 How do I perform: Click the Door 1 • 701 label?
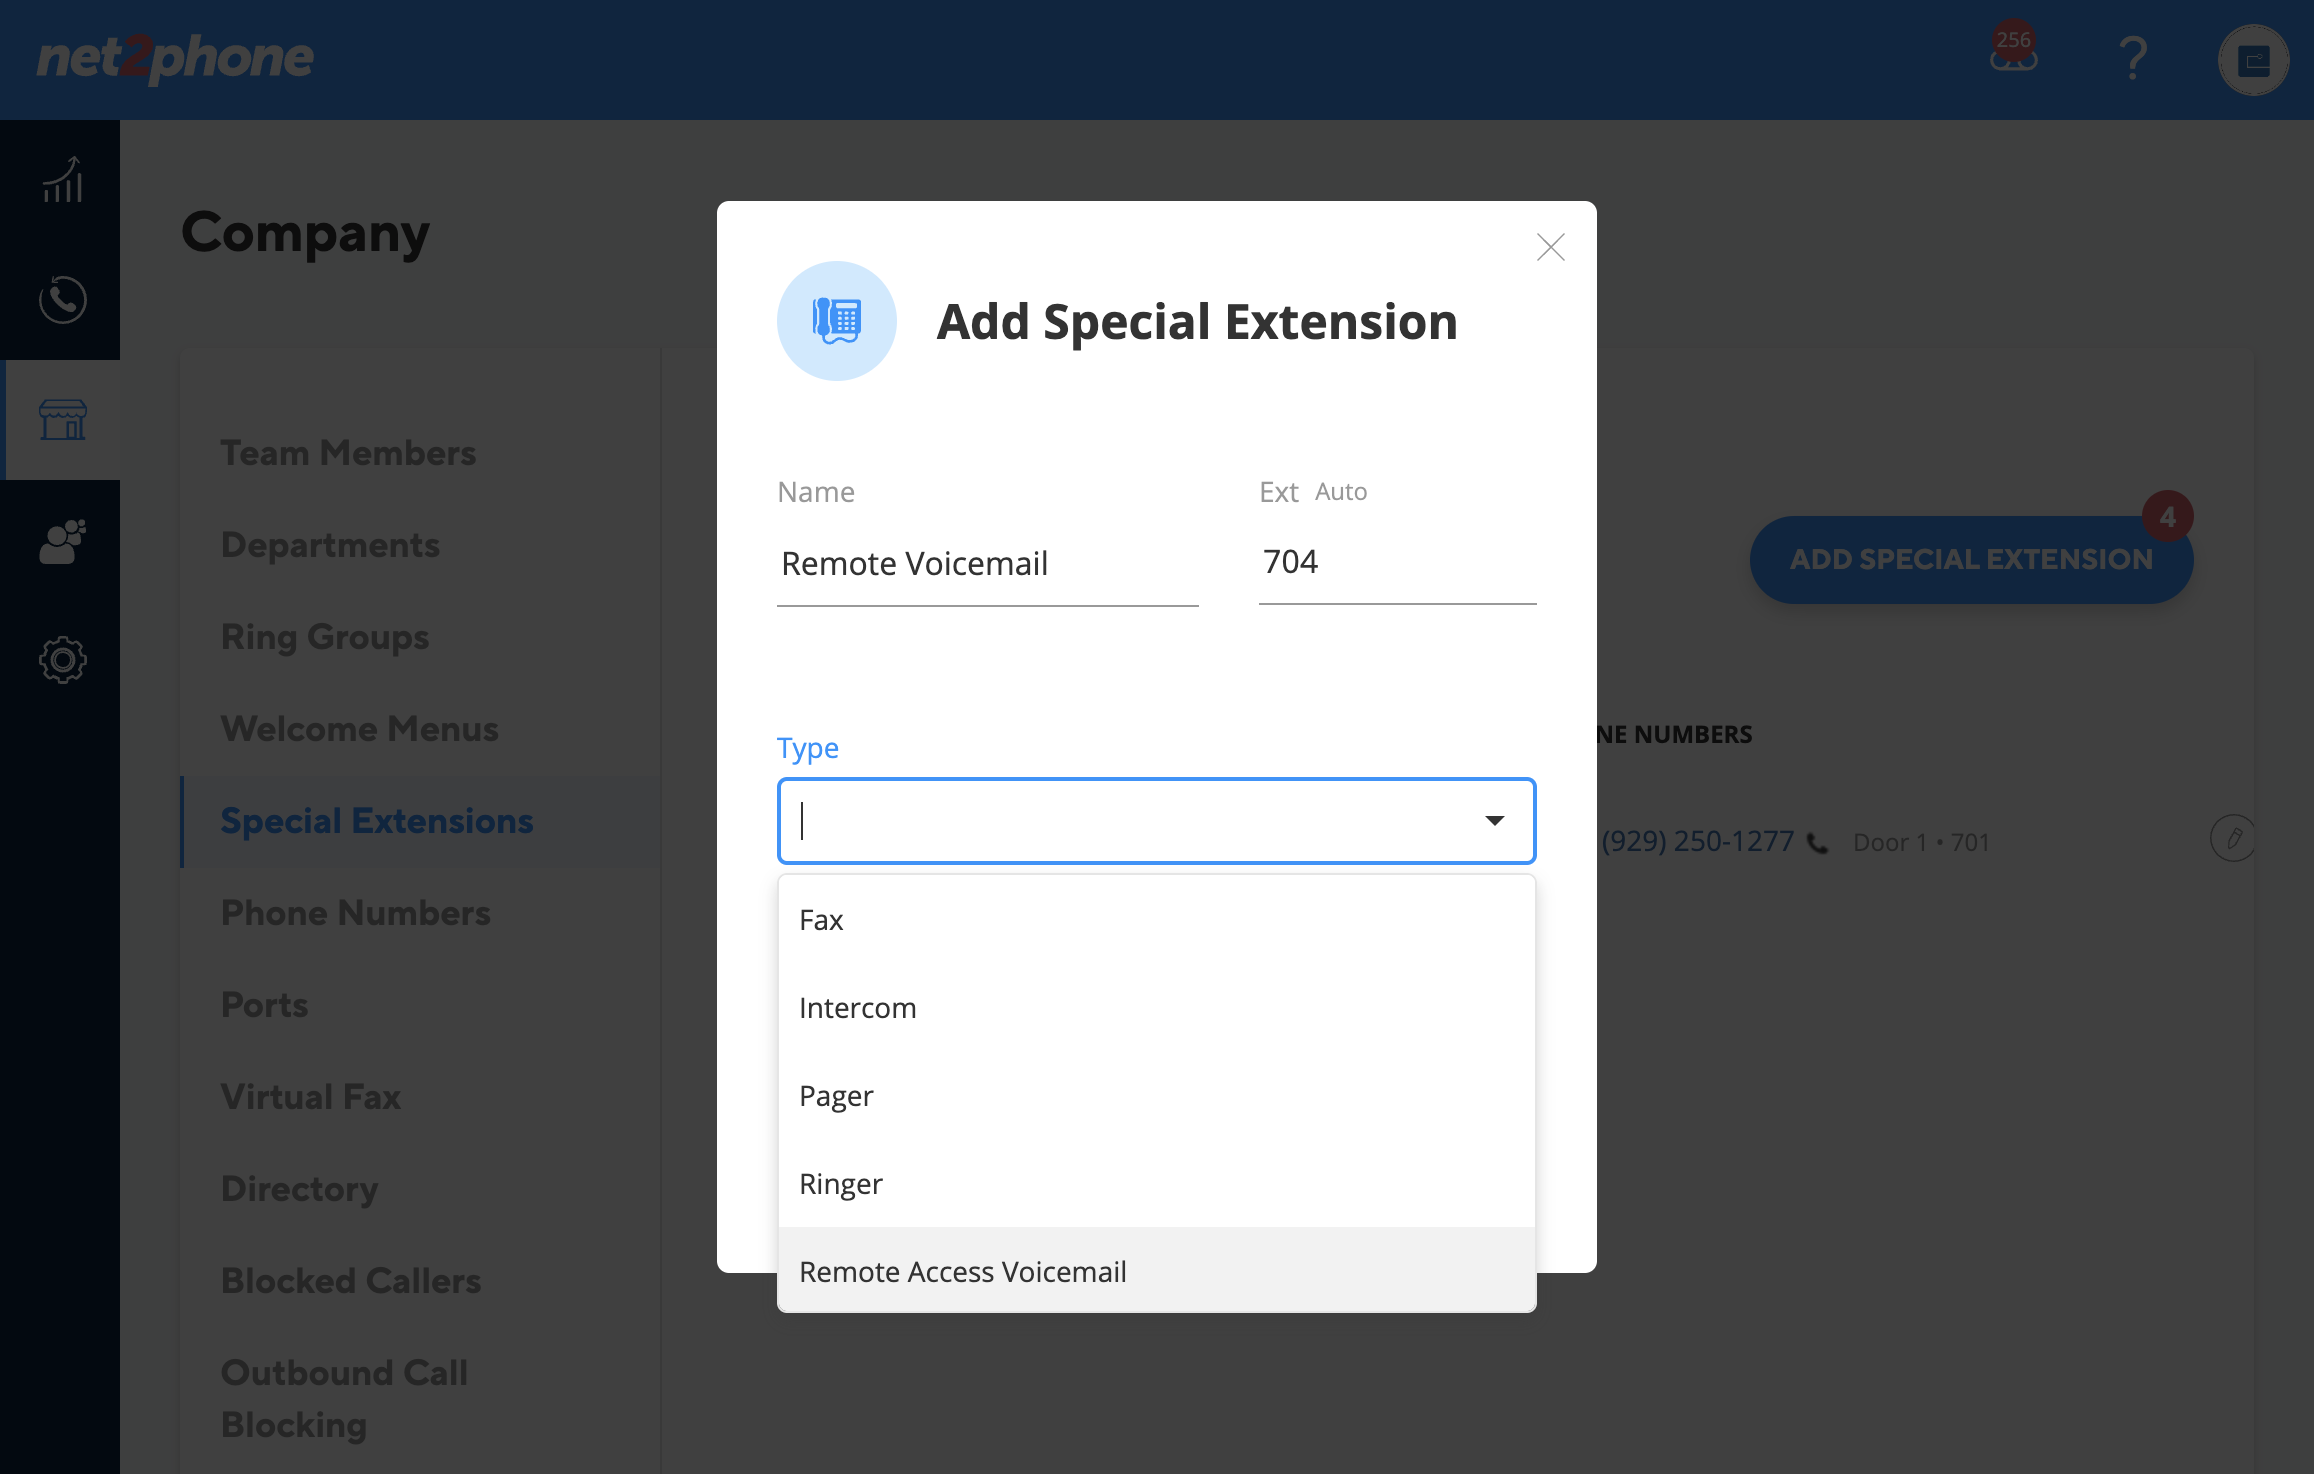pyautogui.click(x=1921, y=842)
